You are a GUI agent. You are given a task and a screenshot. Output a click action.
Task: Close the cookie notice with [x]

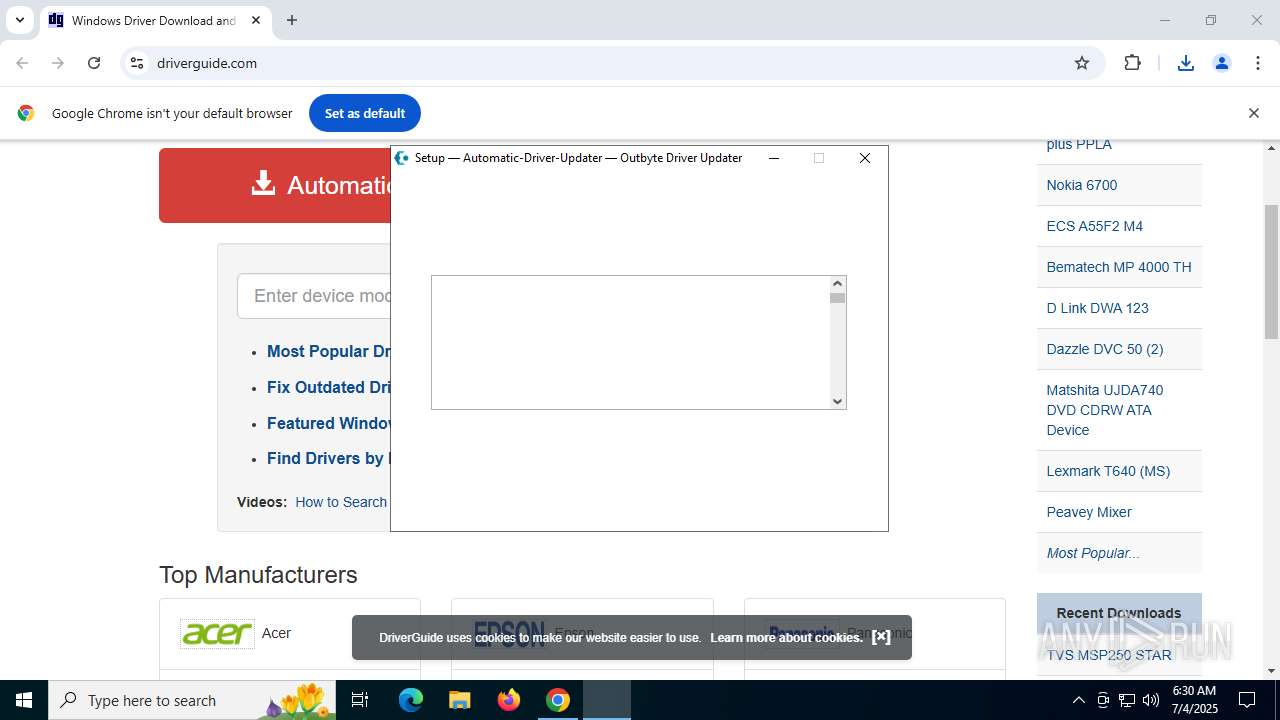tap(881, 637)
